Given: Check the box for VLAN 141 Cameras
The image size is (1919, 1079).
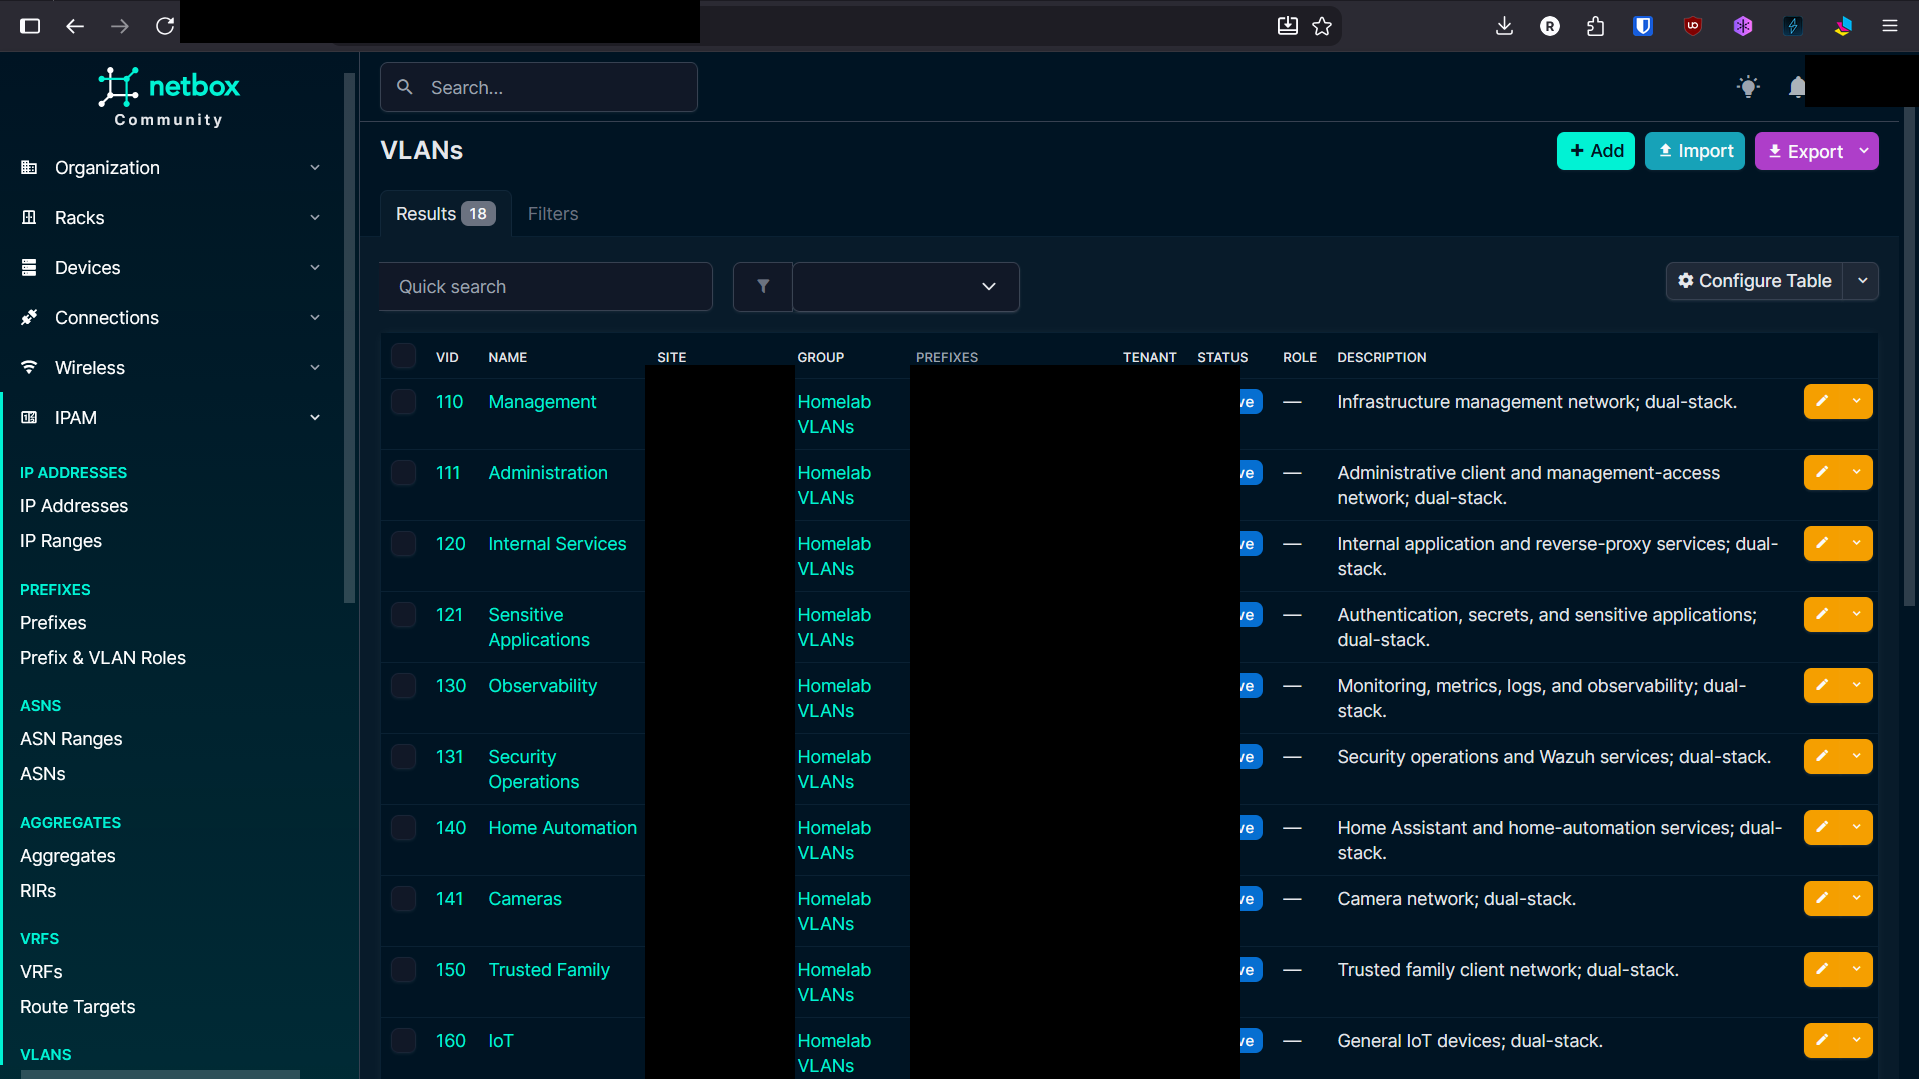Looking at the screenshot, I should click(403, 899).
